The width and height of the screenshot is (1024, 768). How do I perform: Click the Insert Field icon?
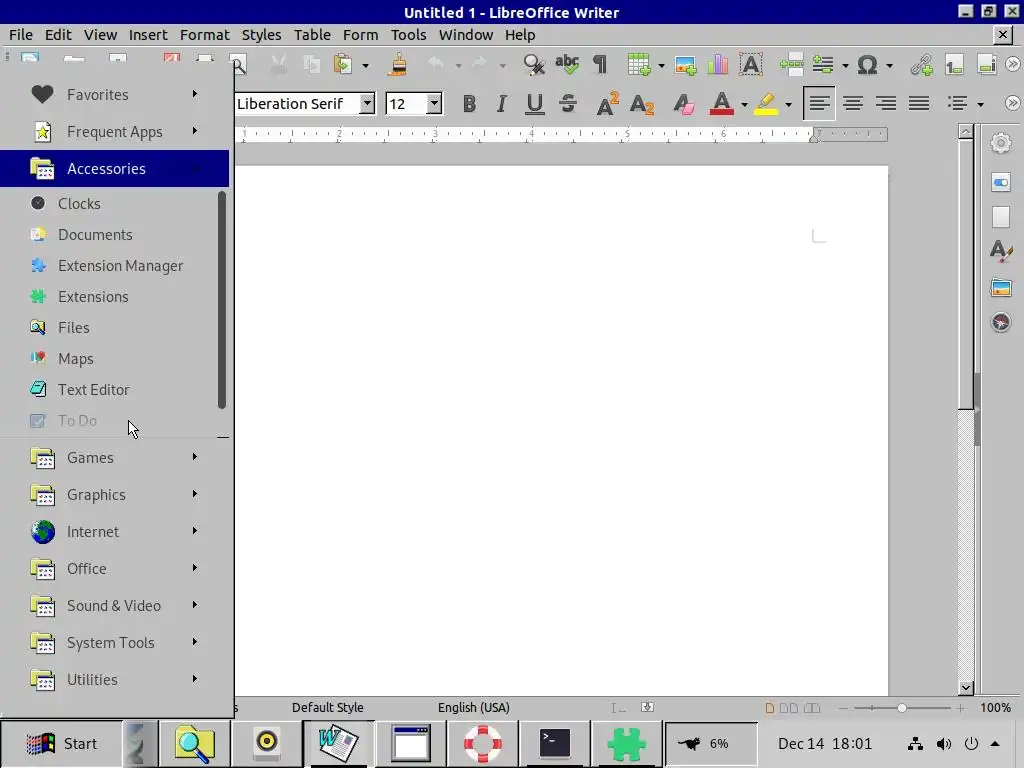823,65
